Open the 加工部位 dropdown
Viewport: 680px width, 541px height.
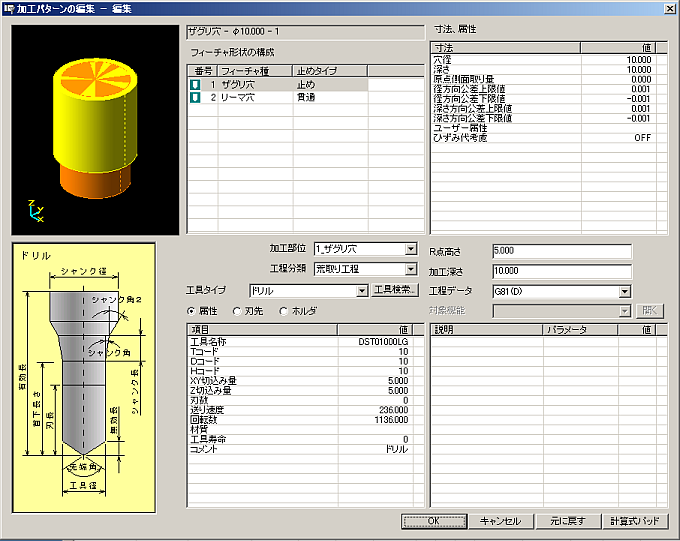(411, 249)
